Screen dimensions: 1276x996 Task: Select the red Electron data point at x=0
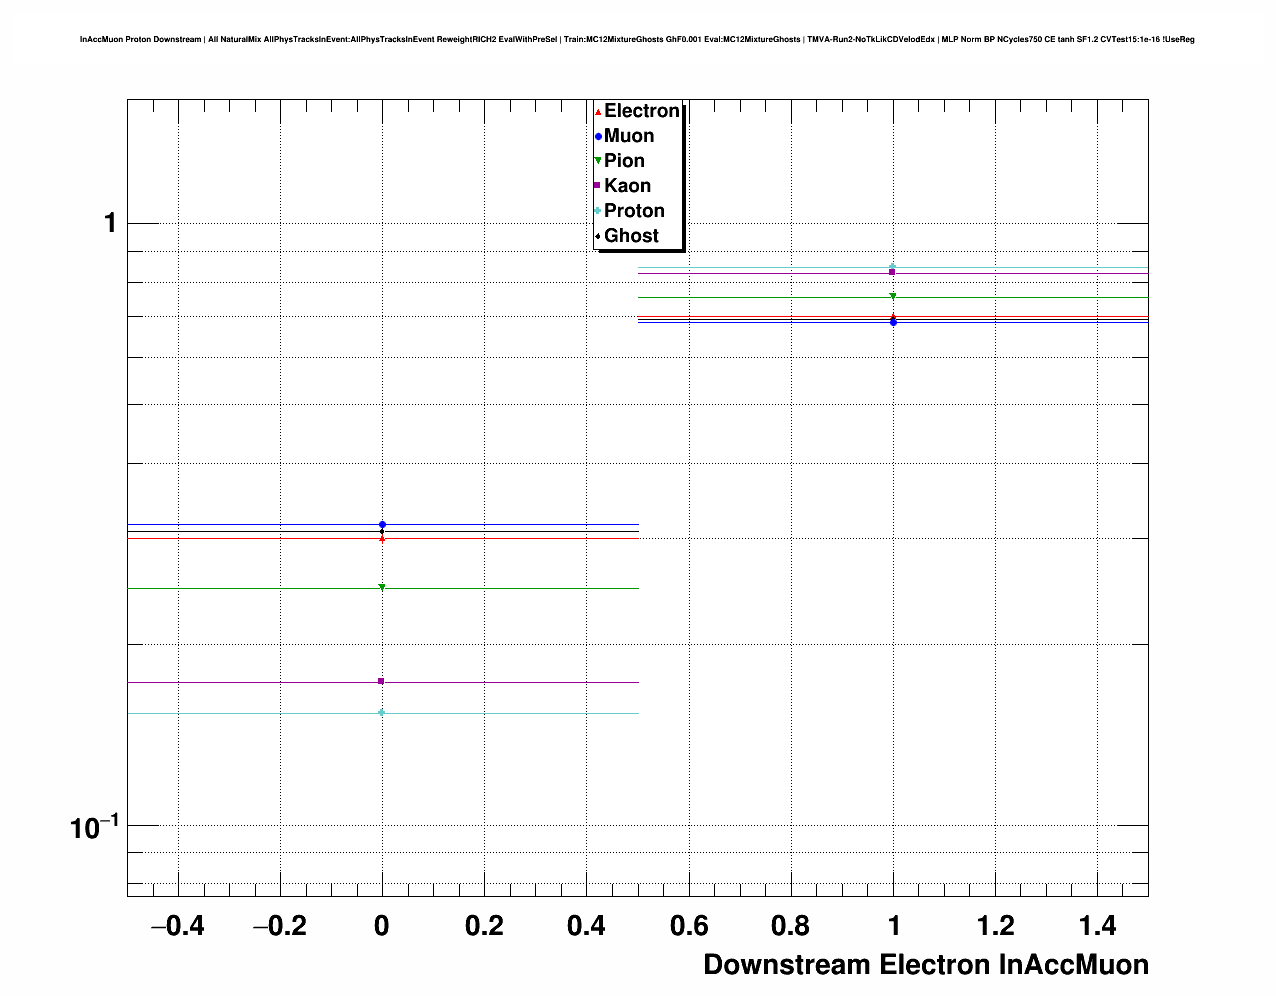(x=382, y=539)
